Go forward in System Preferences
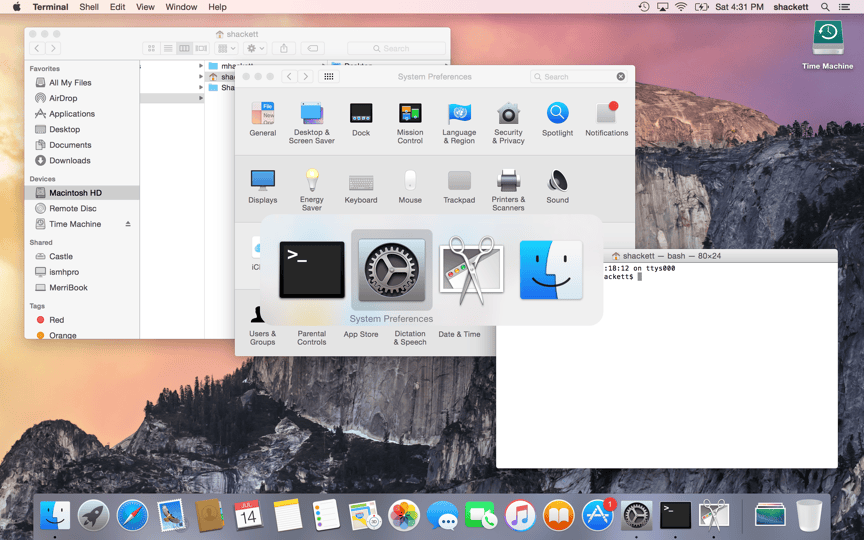The image size is (864, 540). coord(305,77)
